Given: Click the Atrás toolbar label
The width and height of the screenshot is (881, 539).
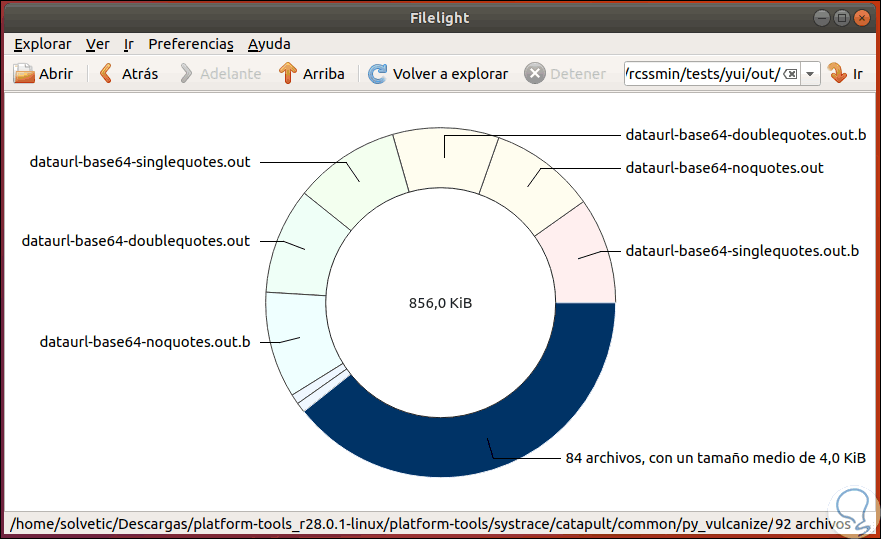Looking at the screenshot, I should pos(140,74).
